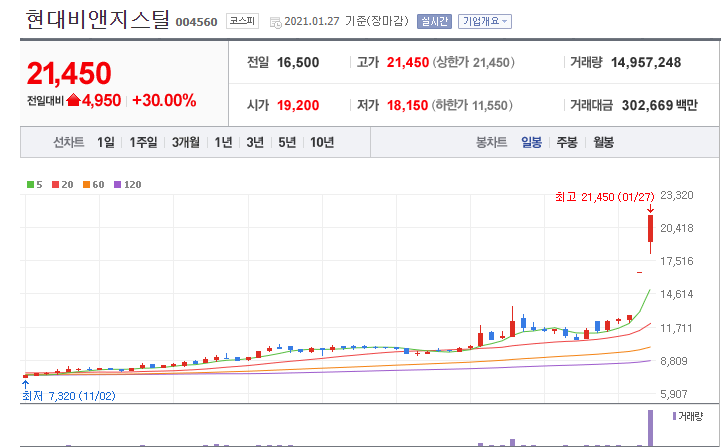This screenshot has height=447, width=721.
Task: Click the 저가 value 18,150
Action: (407, 105)
